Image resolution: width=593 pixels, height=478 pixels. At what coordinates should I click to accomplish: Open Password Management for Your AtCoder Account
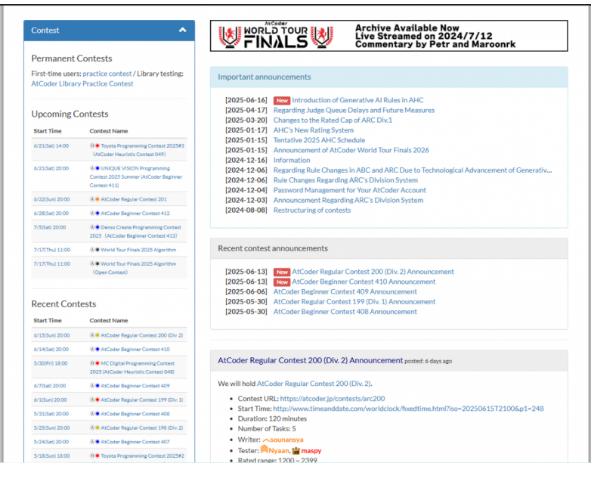349,190
